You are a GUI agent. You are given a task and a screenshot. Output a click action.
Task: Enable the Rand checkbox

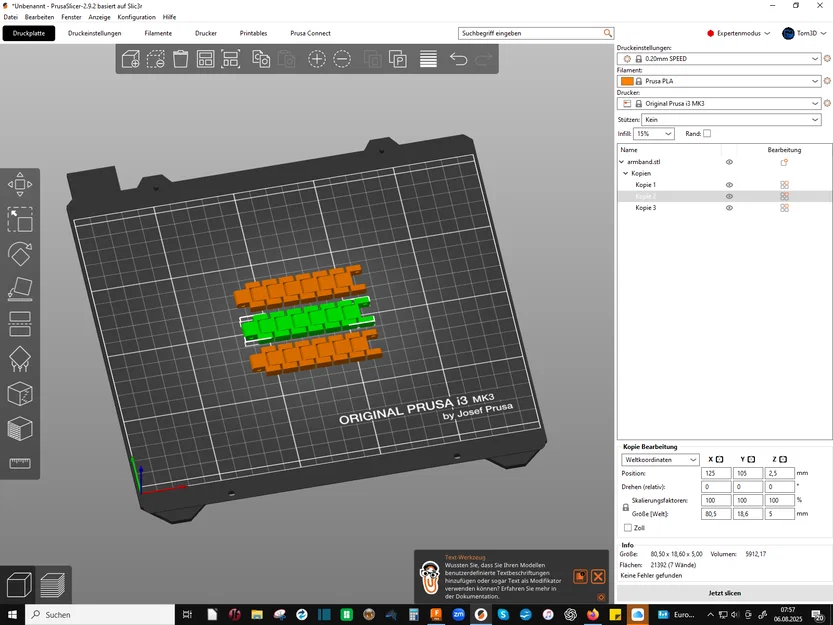pyautogui.click(x=707, y=133)
